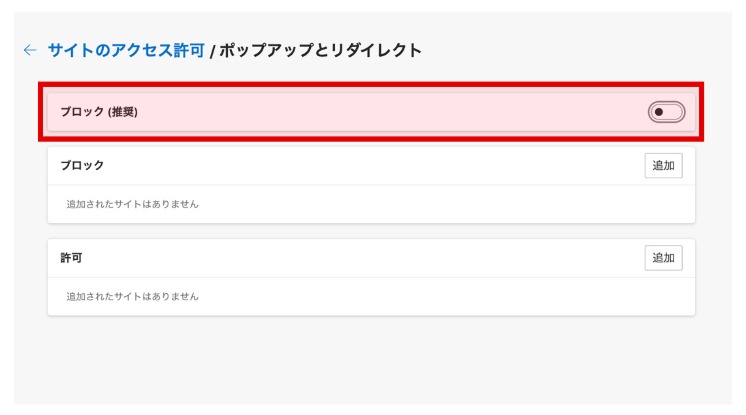
Task: Select the 許可 list section heading
Action: (71, 258)
